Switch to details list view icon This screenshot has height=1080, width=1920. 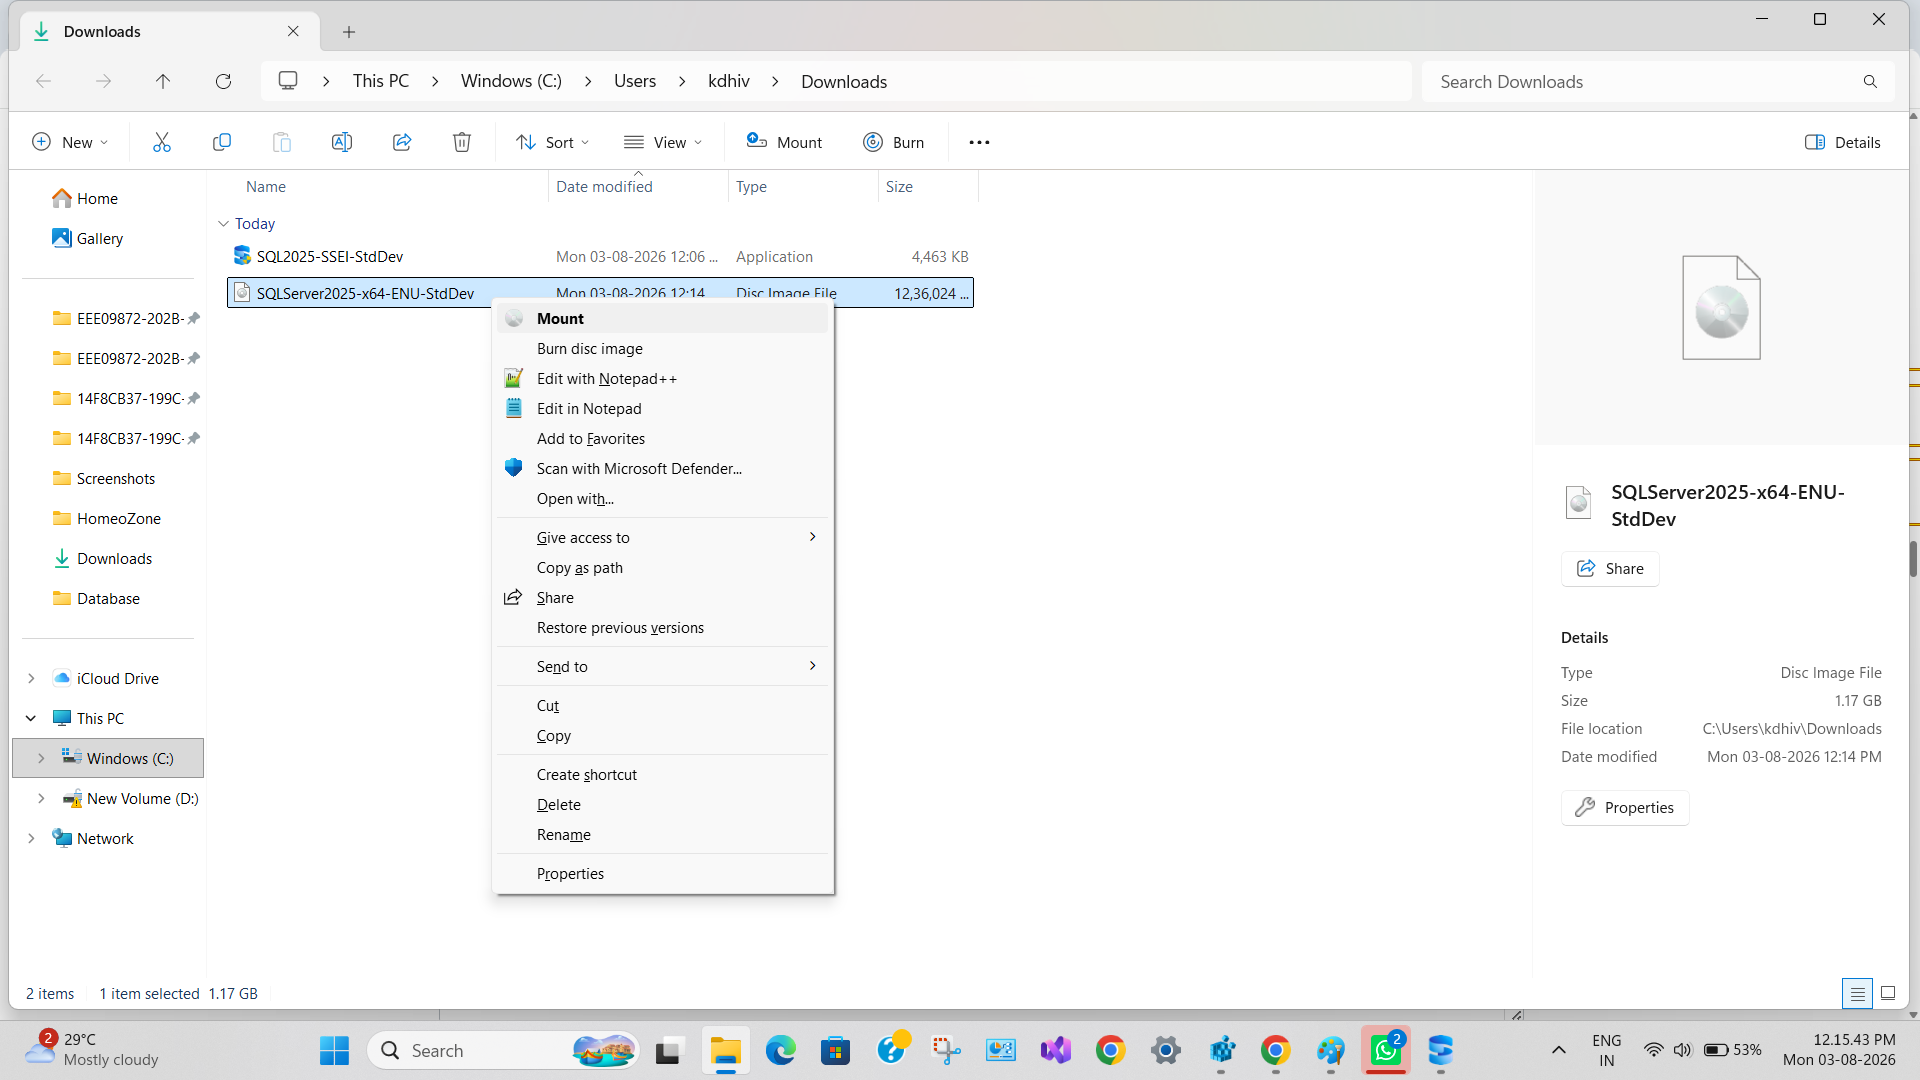point(1857,993)
